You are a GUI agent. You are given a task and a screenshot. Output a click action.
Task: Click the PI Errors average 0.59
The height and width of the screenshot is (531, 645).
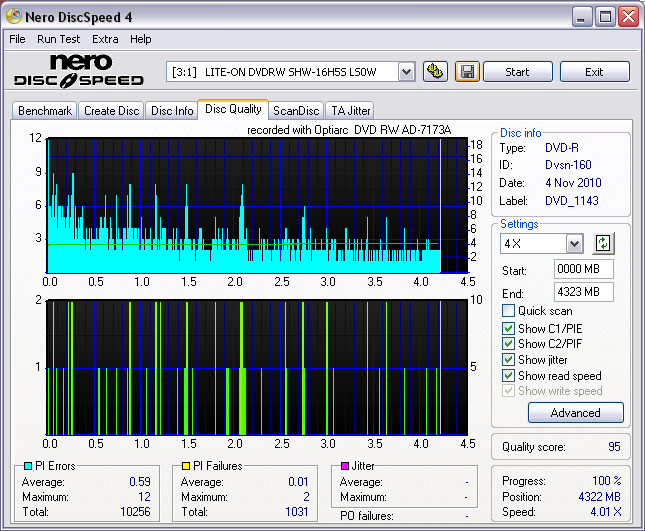point(140,482)
